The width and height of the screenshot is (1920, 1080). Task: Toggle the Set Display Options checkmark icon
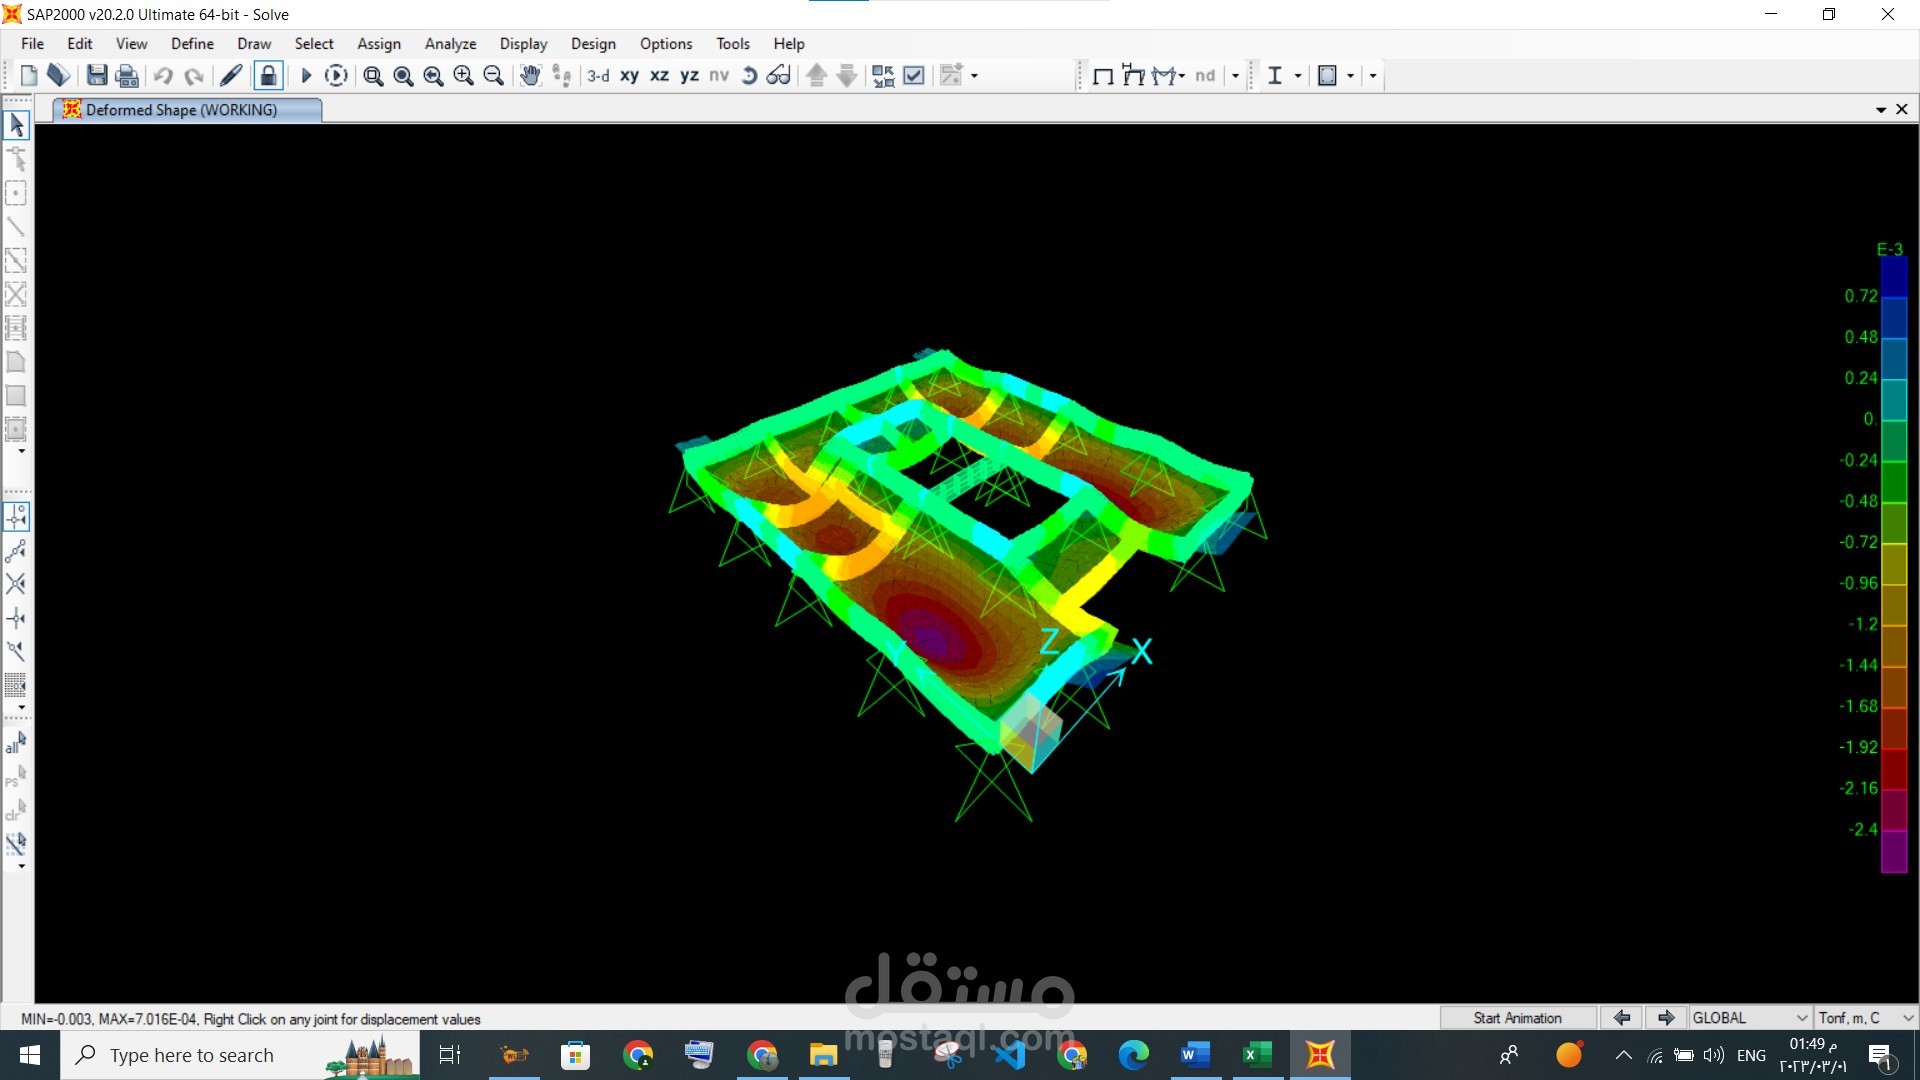(x=914, y=76)
